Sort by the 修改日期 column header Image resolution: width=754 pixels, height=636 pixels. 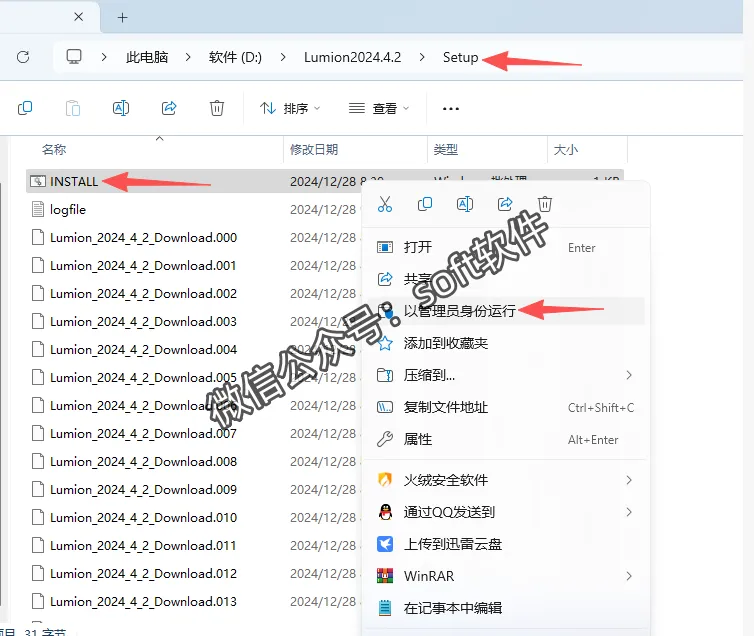[x=314, y=150]
